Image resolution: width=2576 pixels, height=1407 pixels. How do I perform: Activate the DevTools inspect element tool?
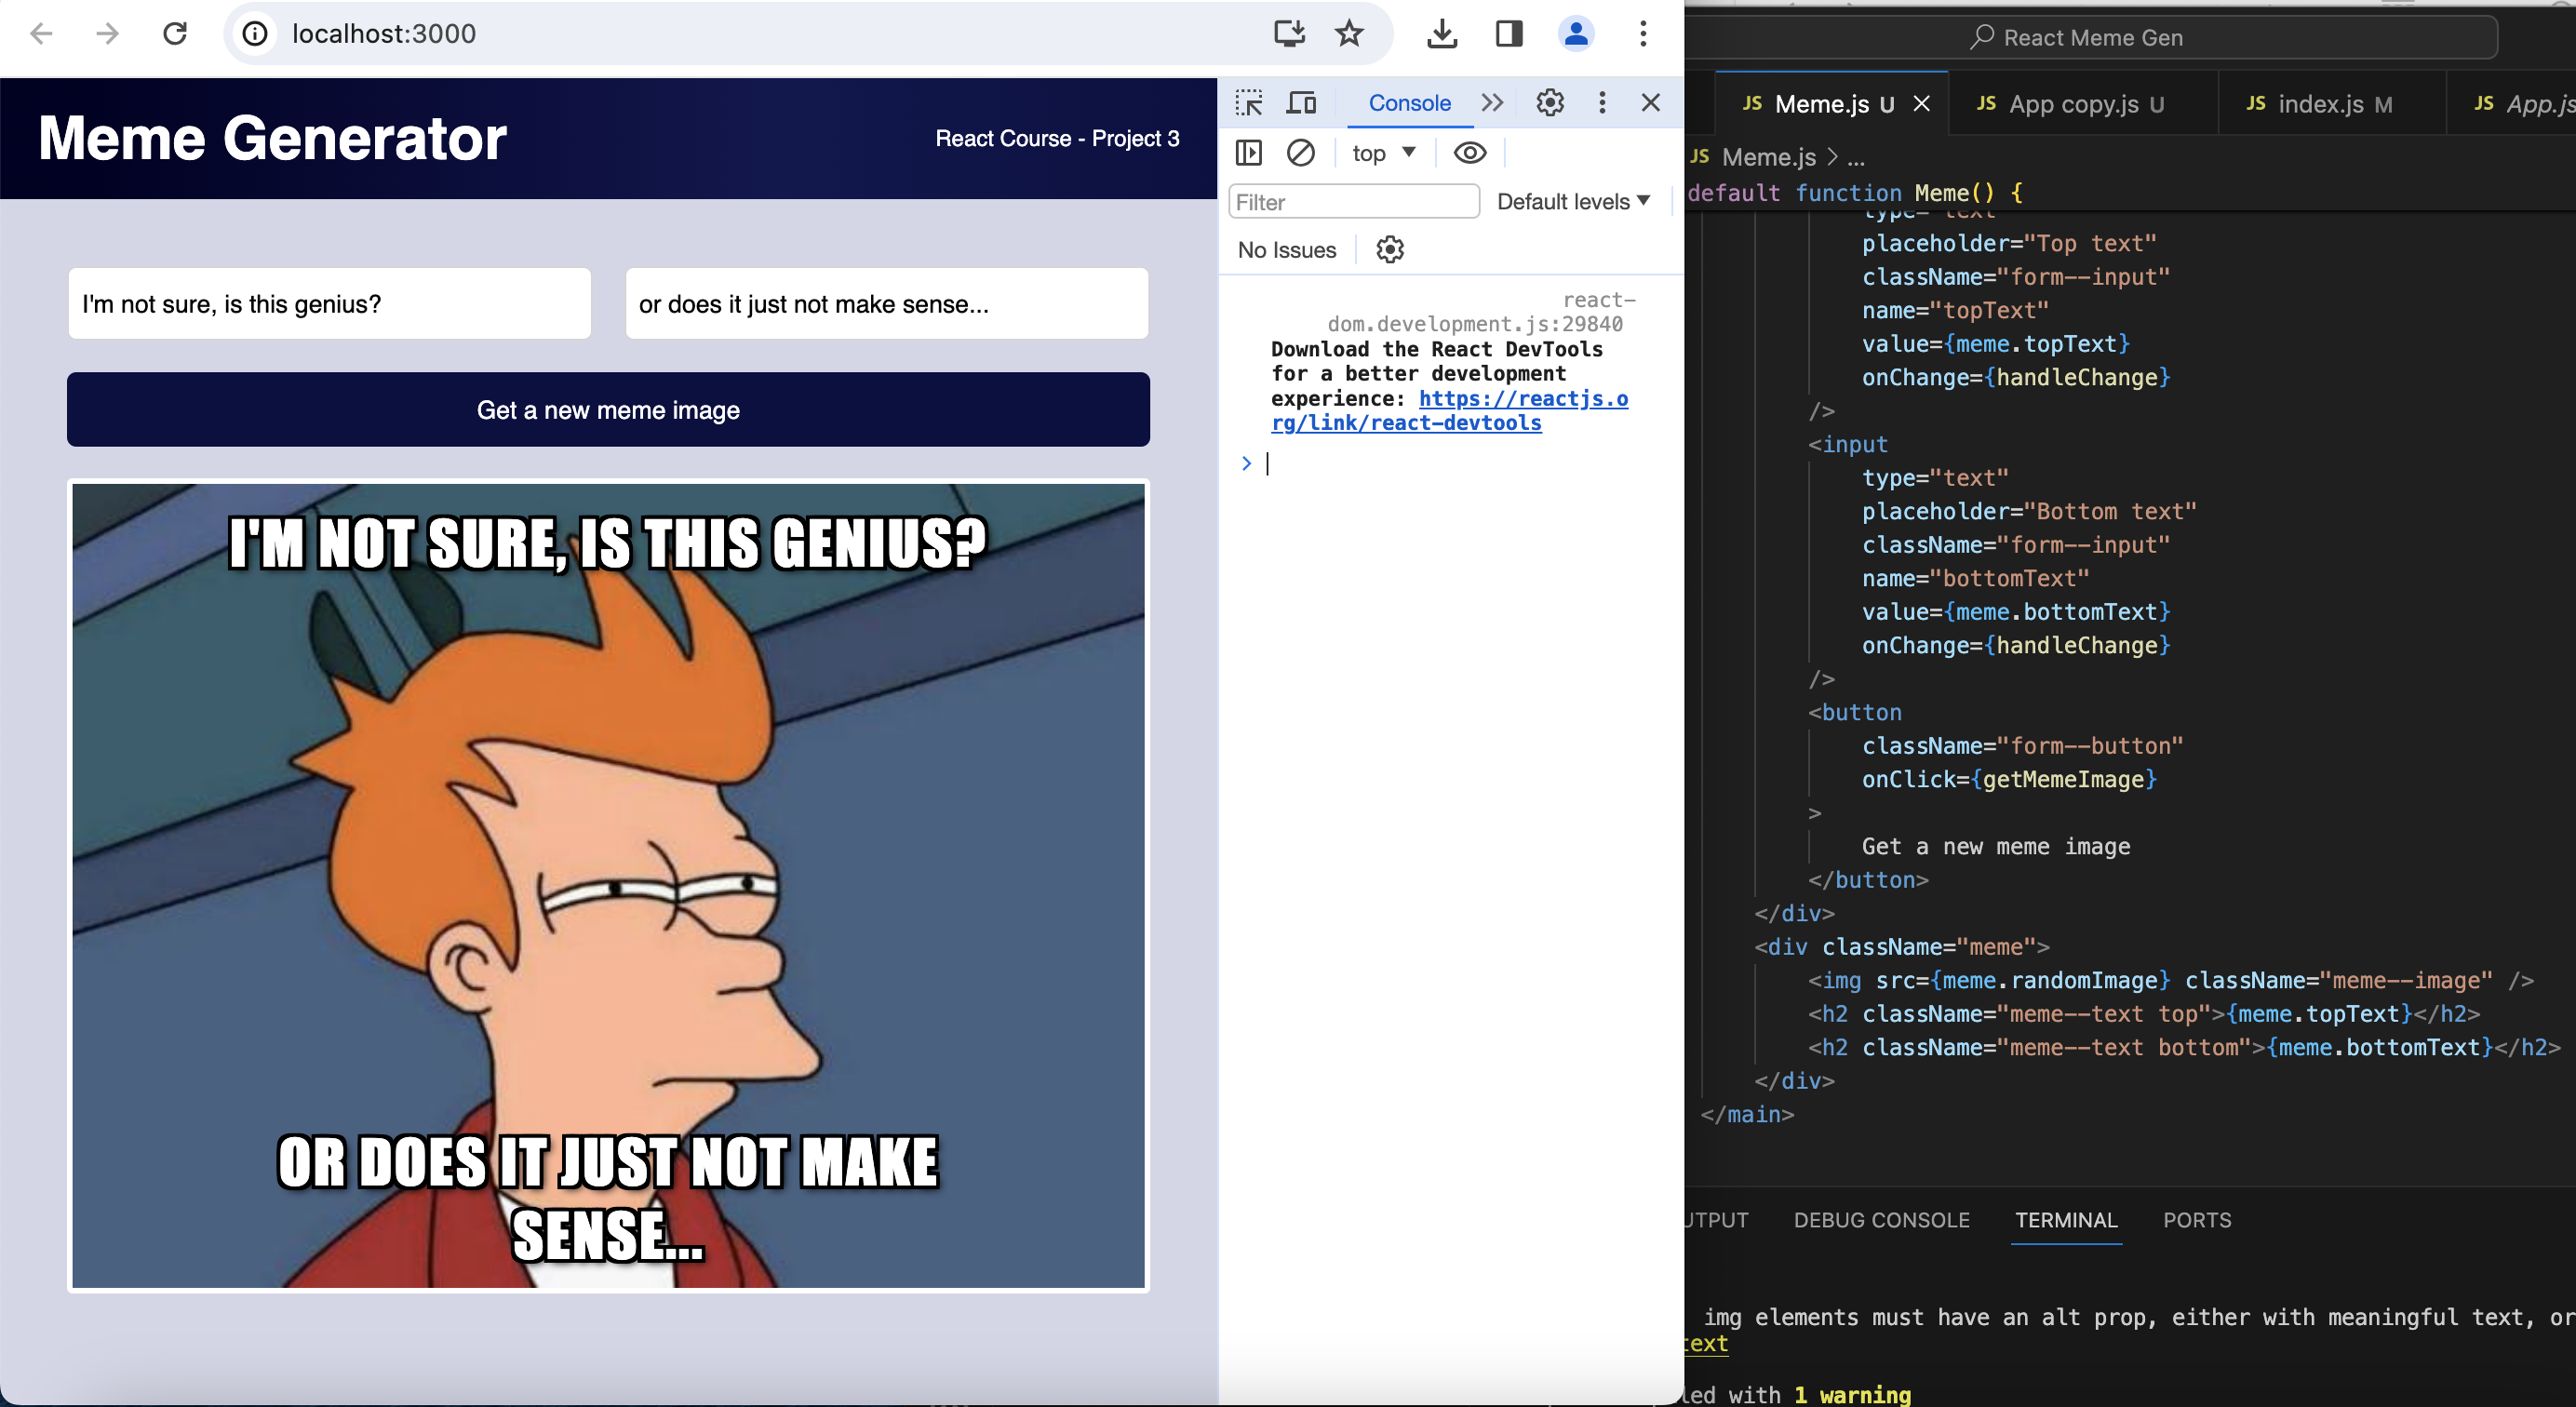point(1249,103)
